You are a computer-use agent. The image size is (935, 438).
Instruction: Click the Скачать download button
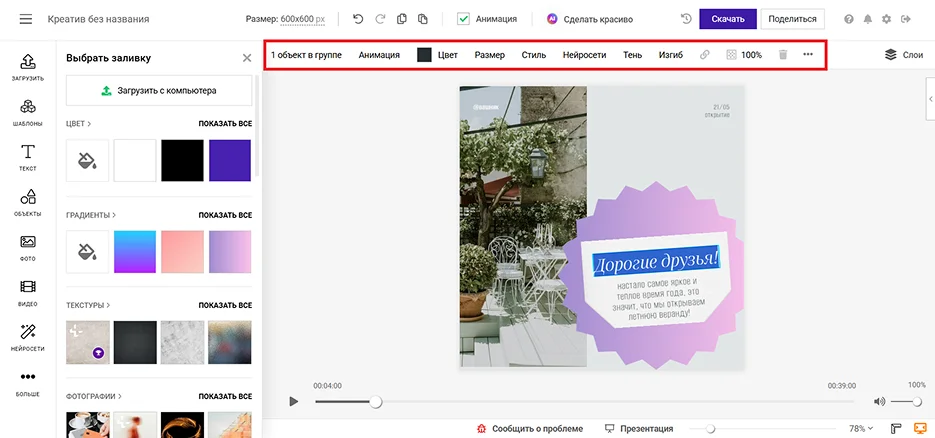coord(727,19)
